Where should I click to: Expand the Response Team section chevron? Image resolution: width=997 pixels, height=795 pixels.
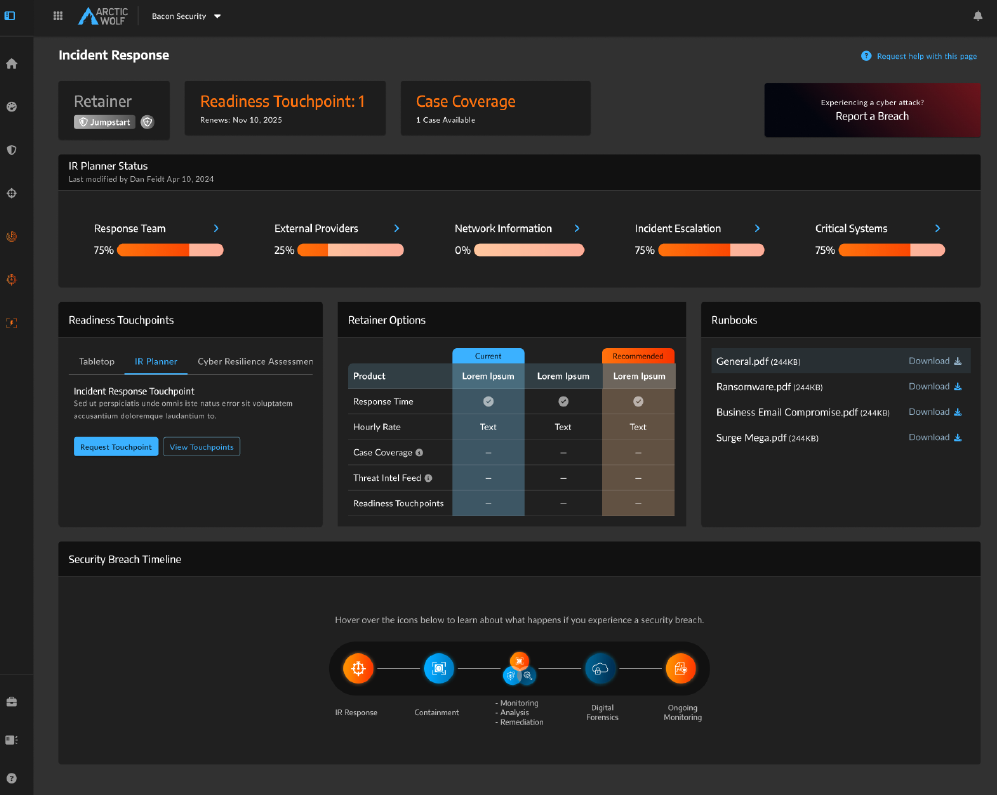coord(216,229)
